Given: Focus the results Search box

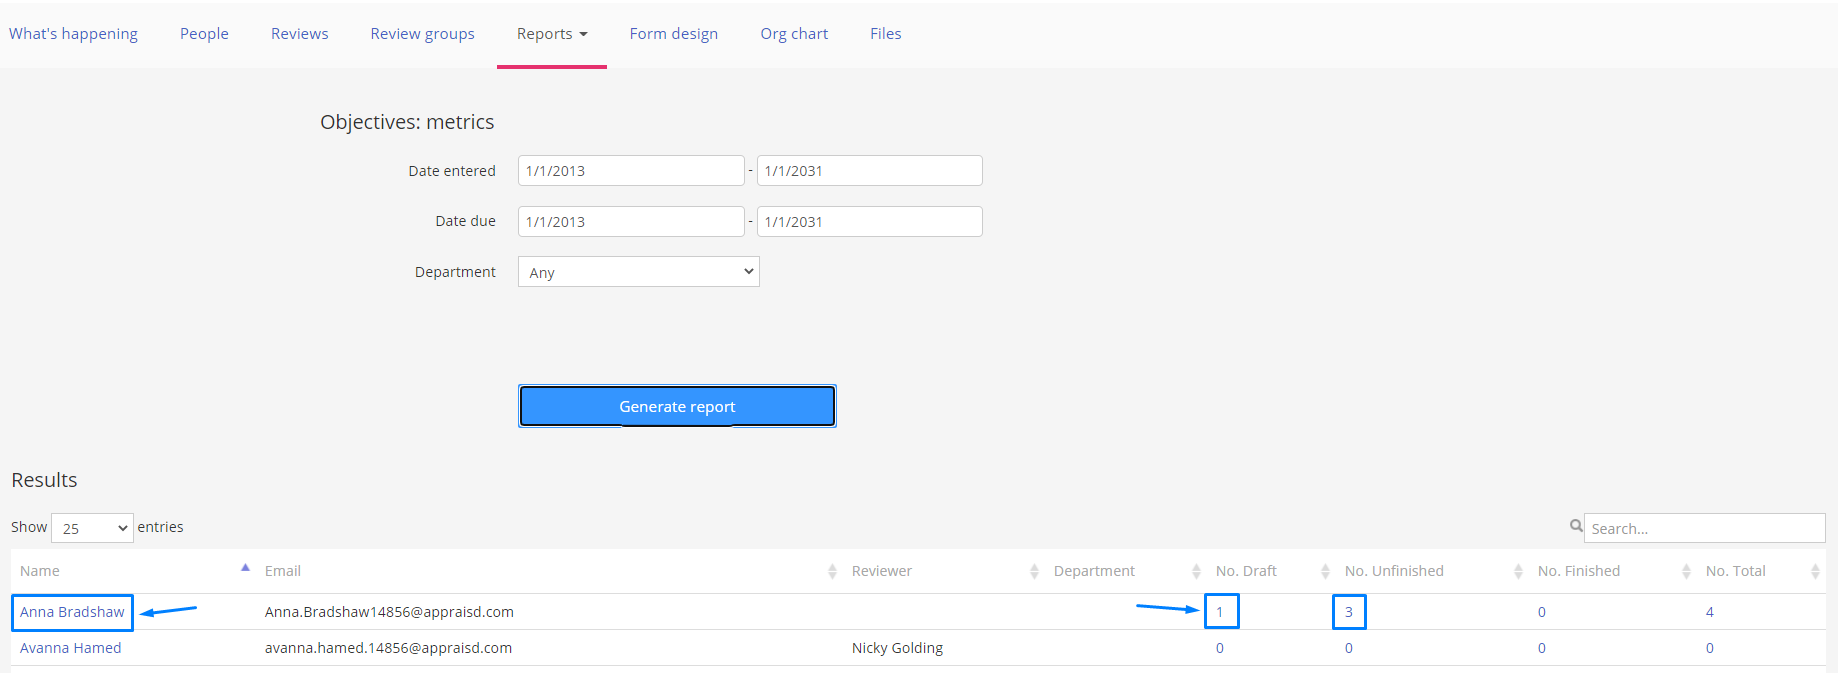Looking at the screenshot, I should [x=1704, y=528].
